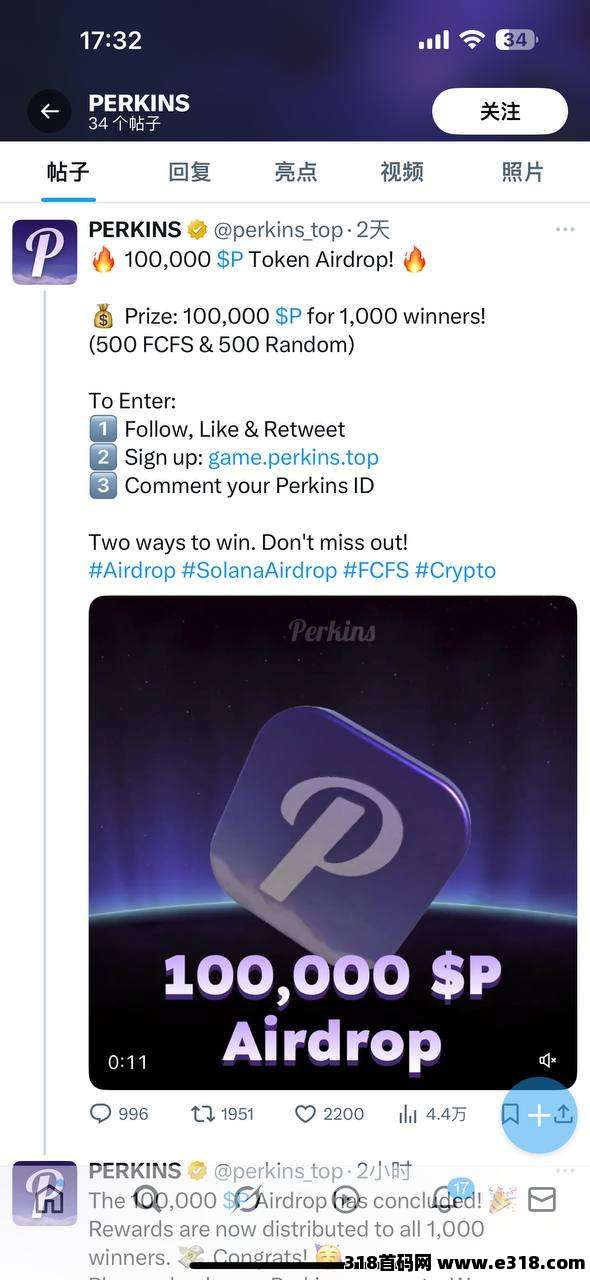Image resolution: width=590 pixels, height=1280 pixels.
Task: Open the three-dot menu on first post
Action: 565,229
